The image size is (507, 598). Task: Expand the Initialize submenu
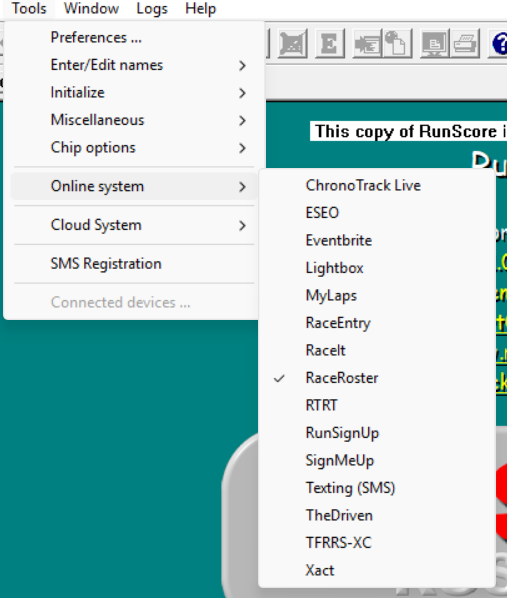[x=134, y=93]
